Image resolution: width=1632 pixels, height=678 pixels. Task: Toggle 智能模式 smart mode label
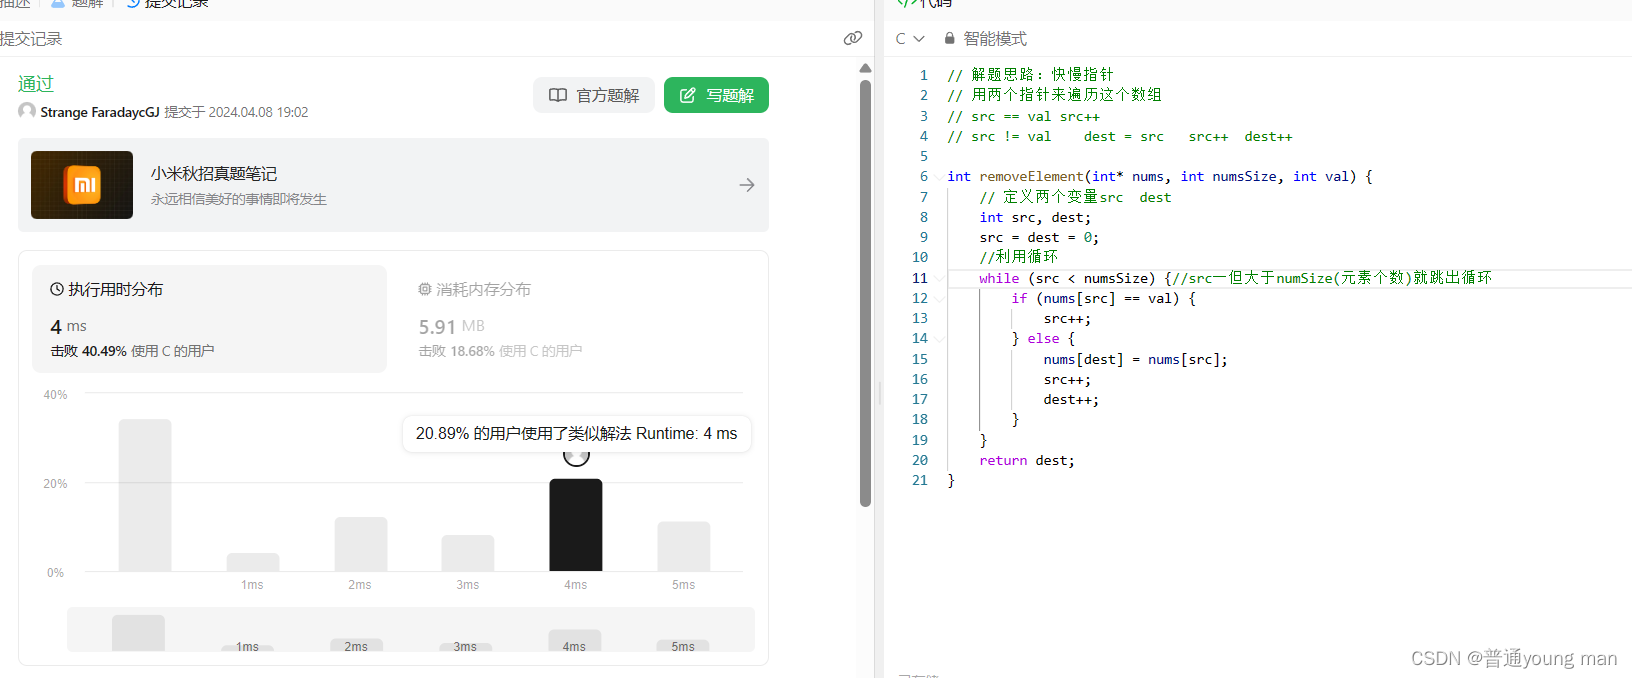point(994,38)
